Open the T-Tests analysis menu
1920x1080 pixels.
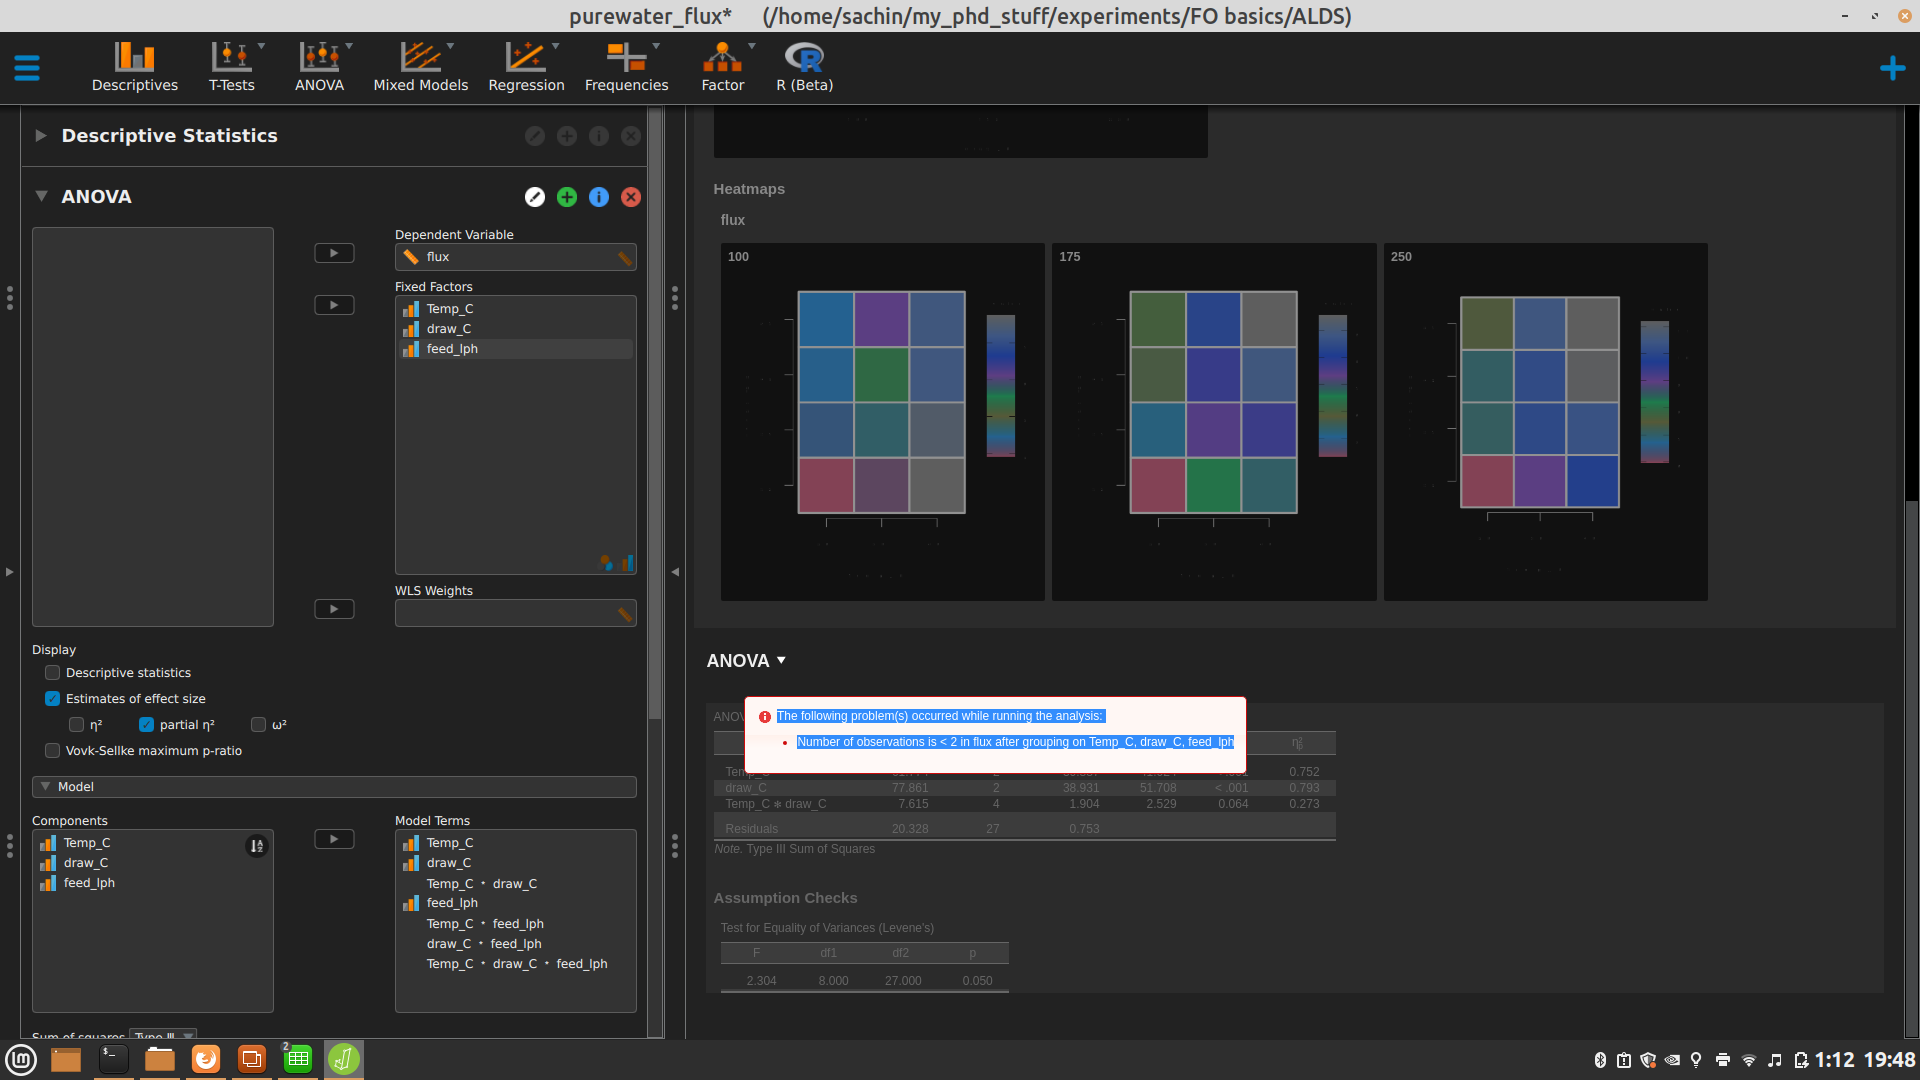[231, 67]
